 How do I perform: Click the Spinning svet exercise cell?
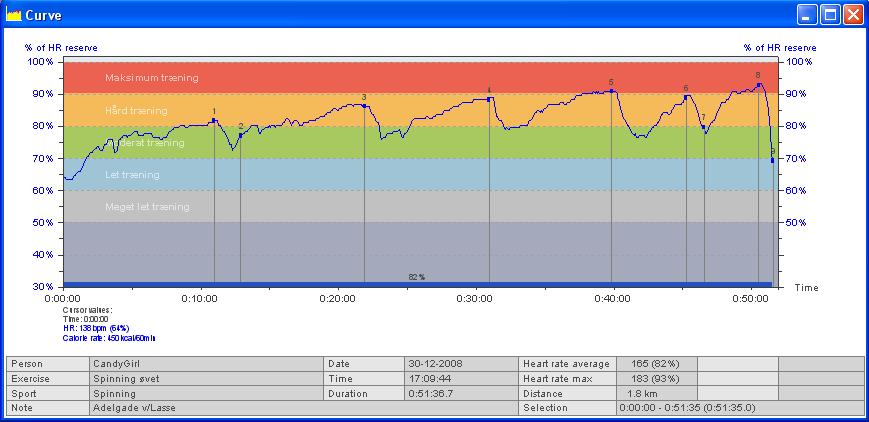[206, 379]
